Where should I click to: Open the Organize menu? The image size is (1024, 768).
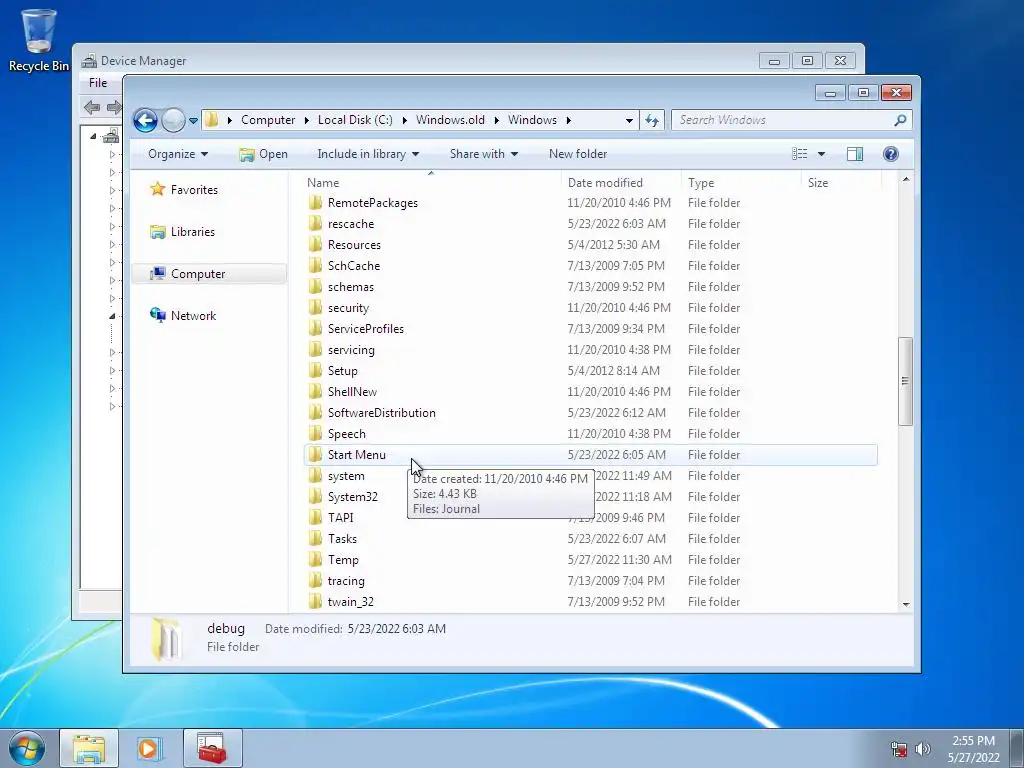pos(178,154)
